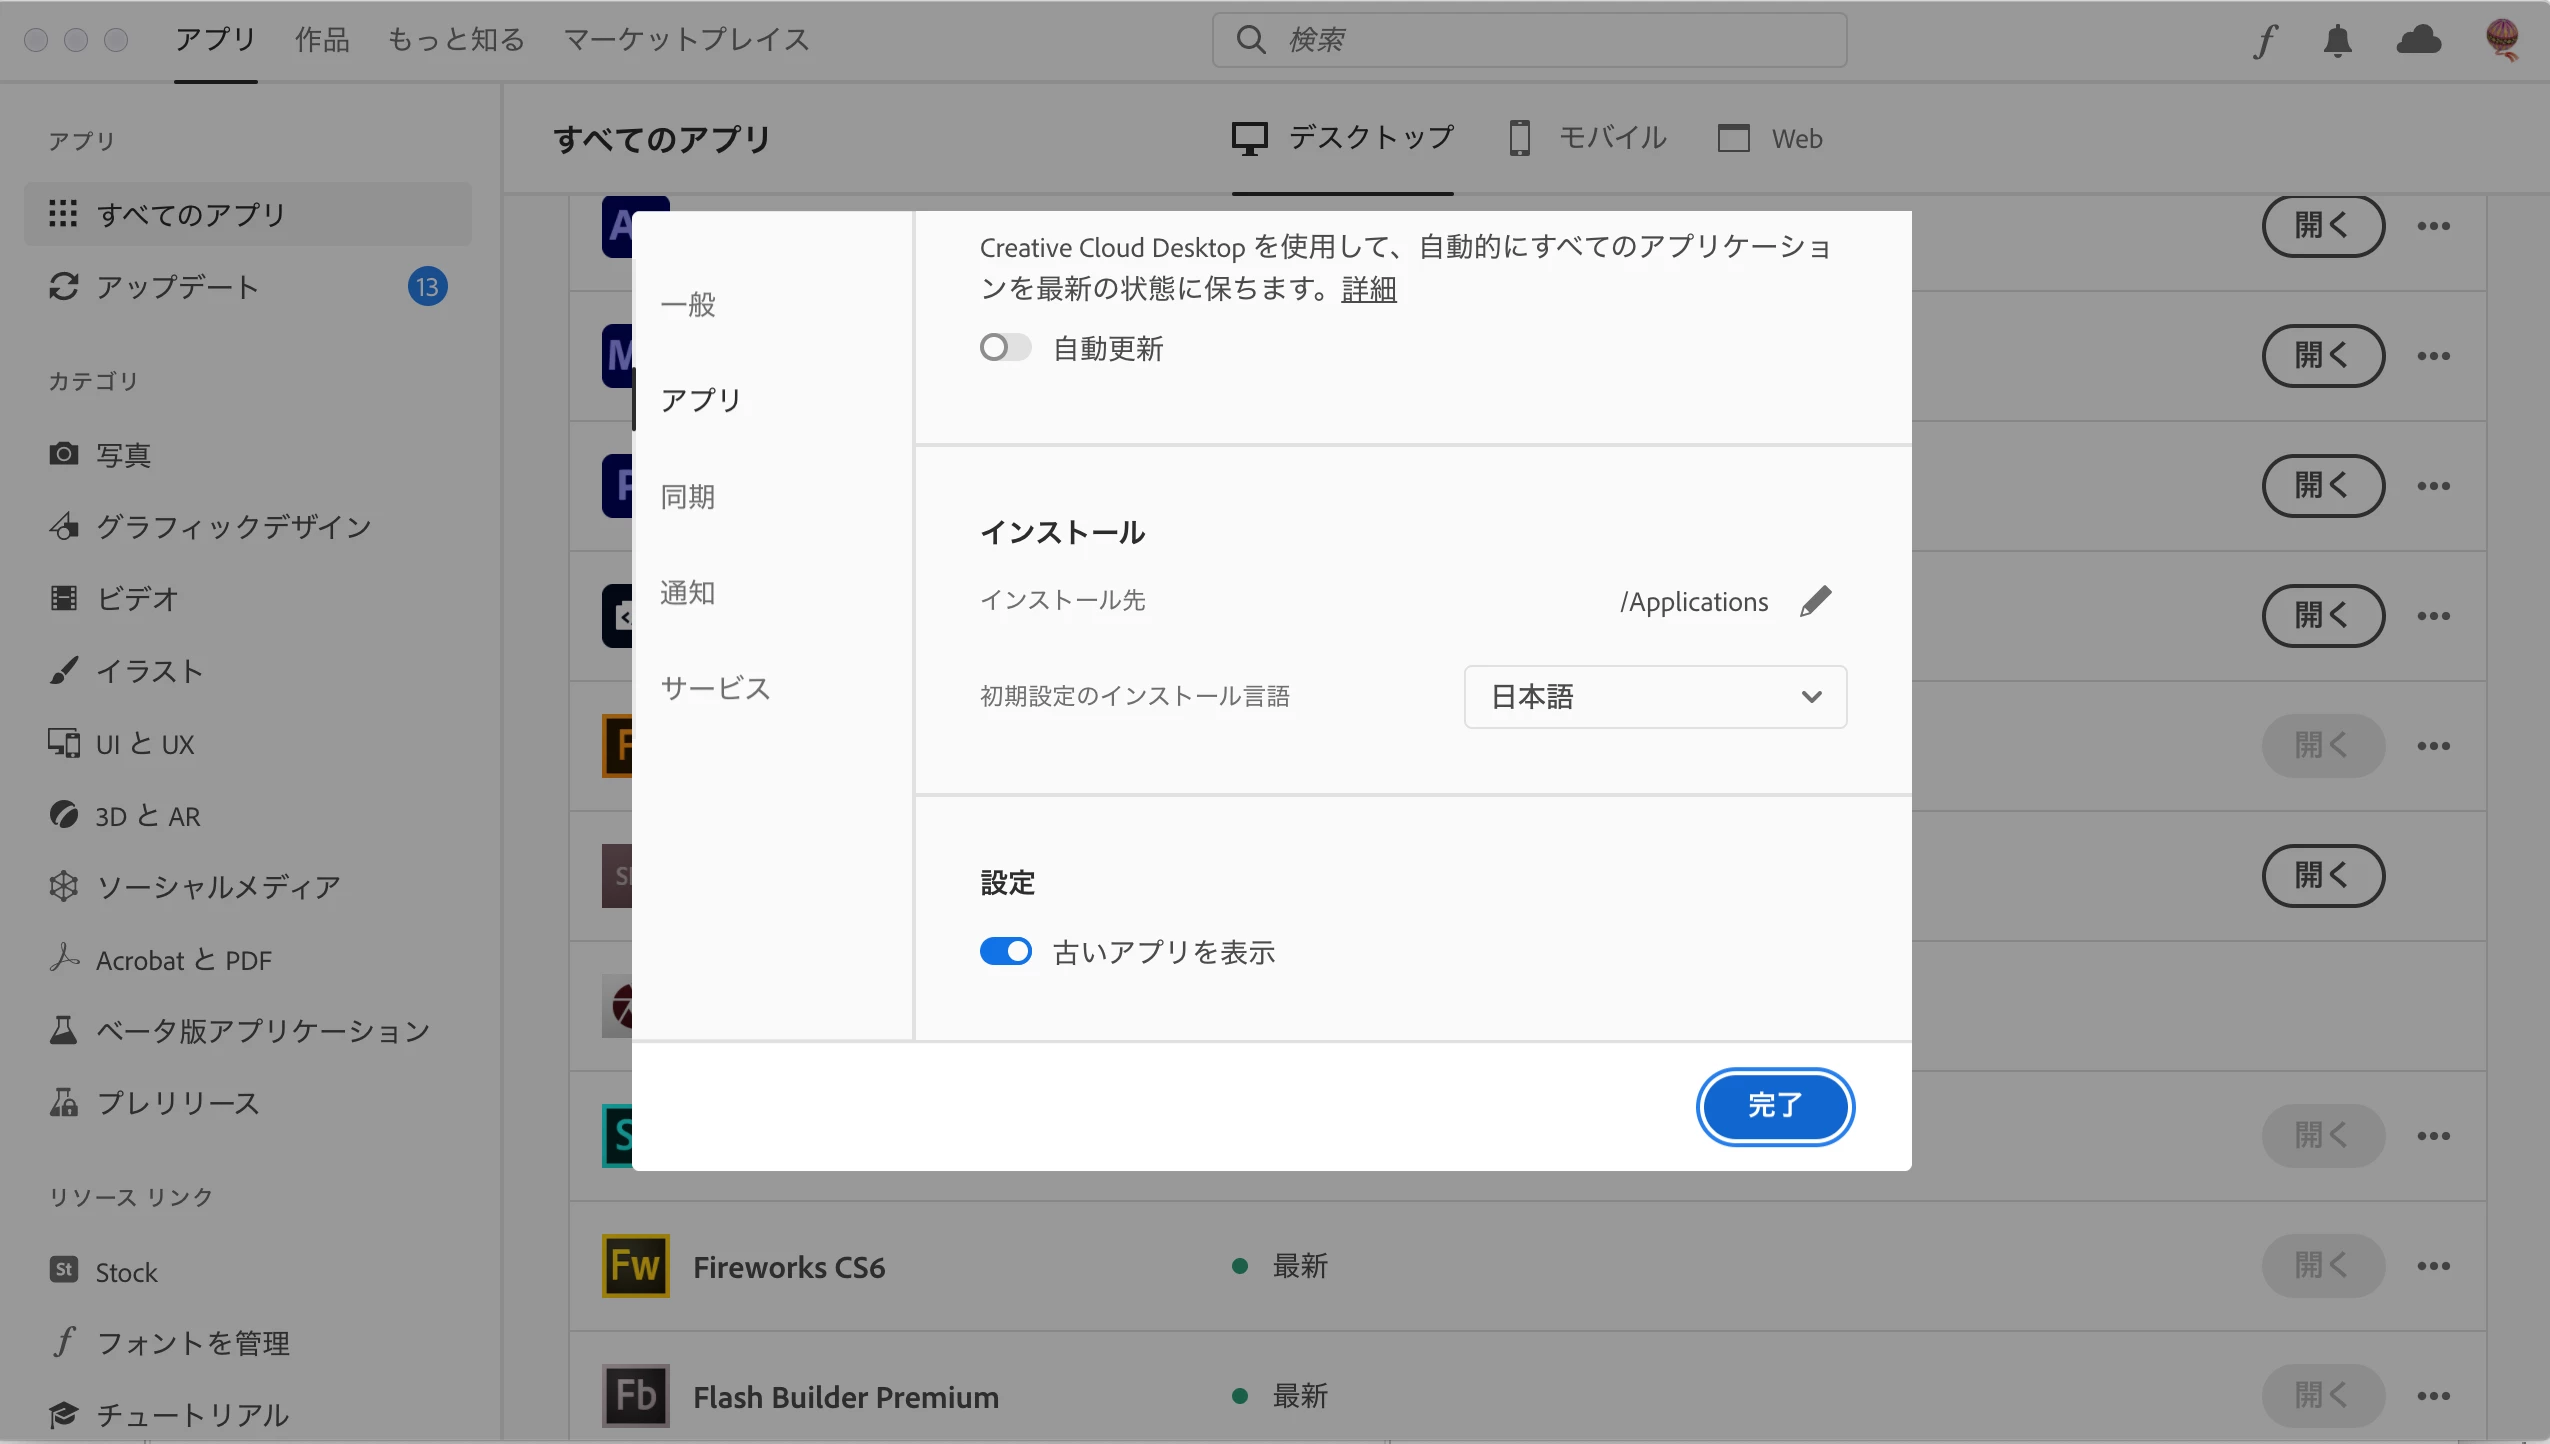This screenshot has width=2550, height=1444.
Task: Open the user profile avatar
Action: (x=2502, y=40)
